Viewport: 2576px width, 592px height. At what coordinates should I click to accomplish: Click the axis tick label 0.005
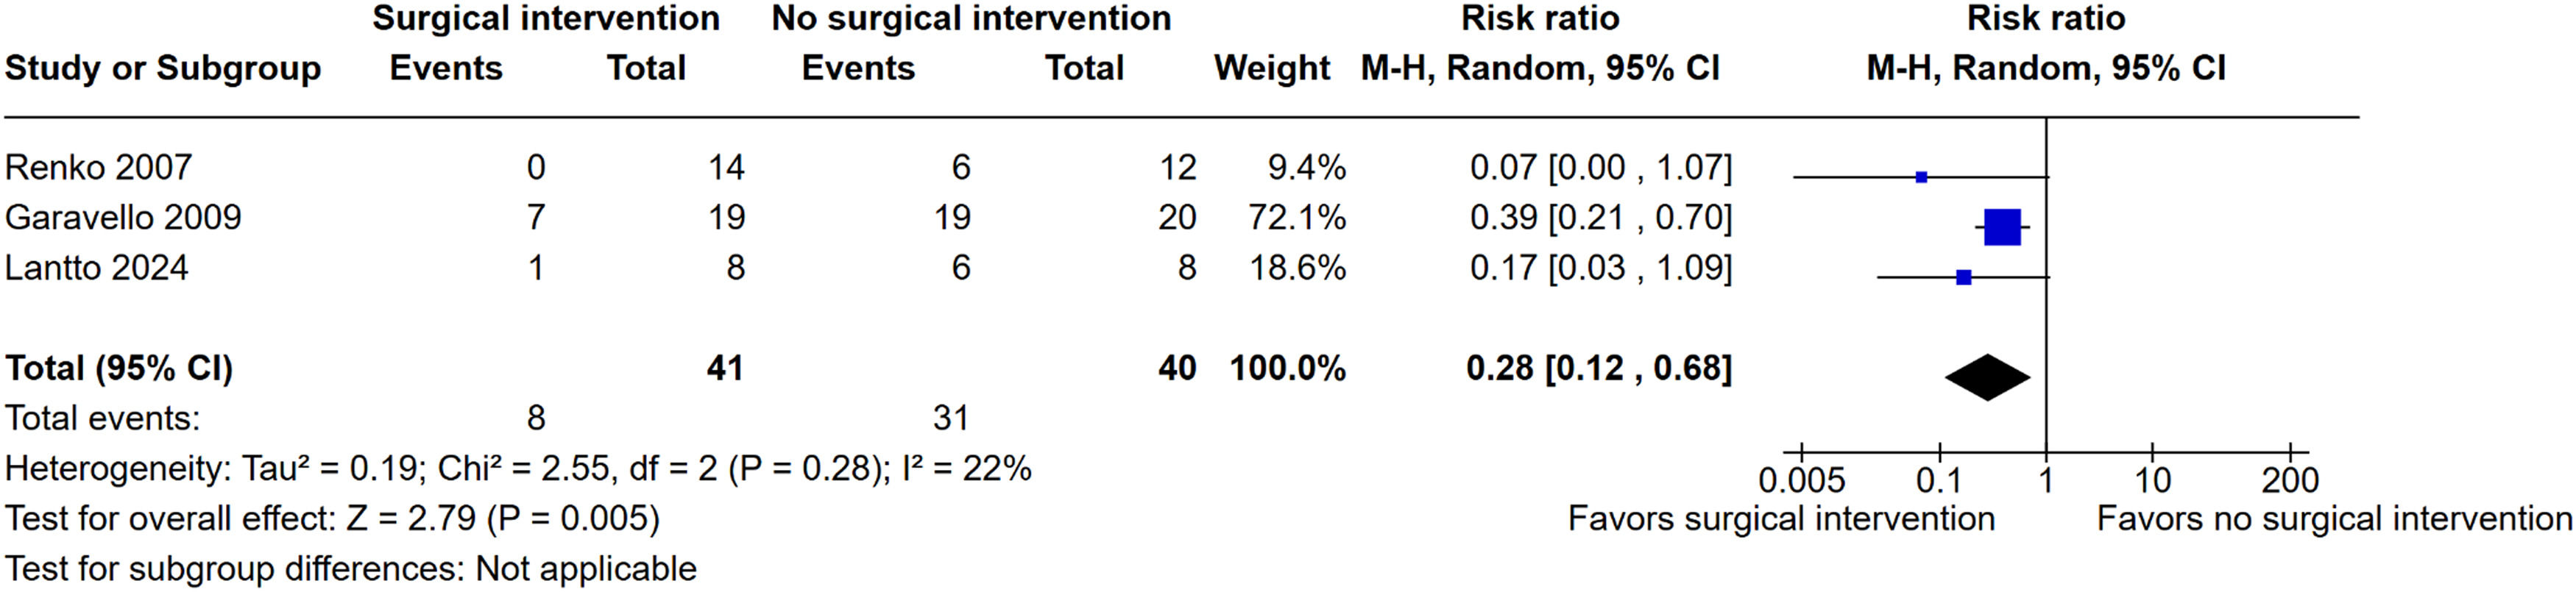click(x=1801, y=481)
